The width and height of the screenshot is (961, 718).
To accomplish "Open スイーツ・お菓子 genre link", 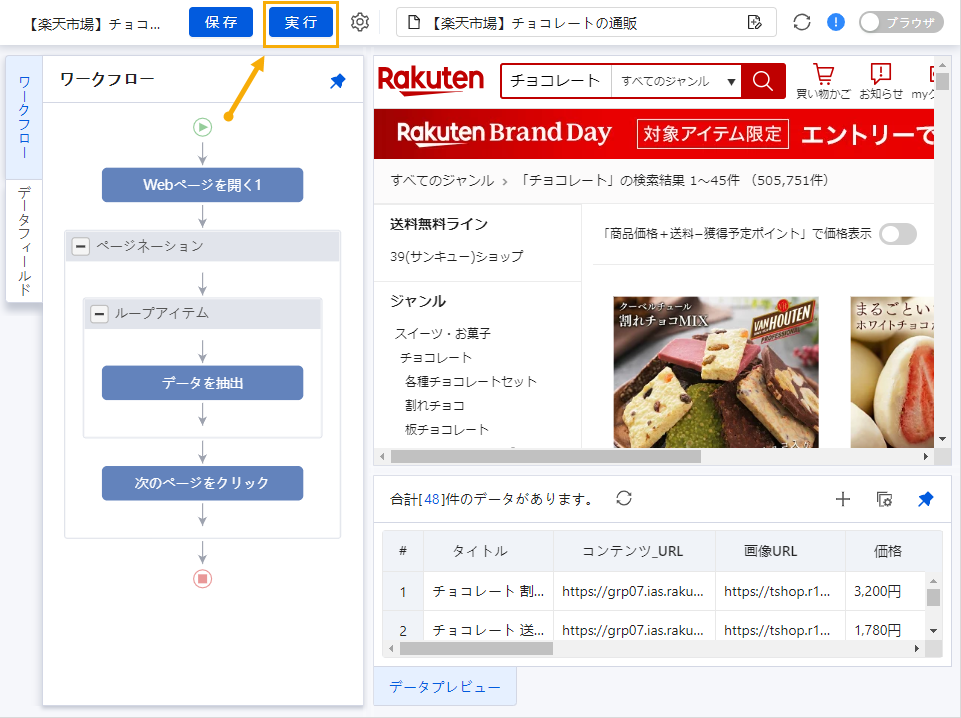I will pyautogui.click(x=443, y=333).
